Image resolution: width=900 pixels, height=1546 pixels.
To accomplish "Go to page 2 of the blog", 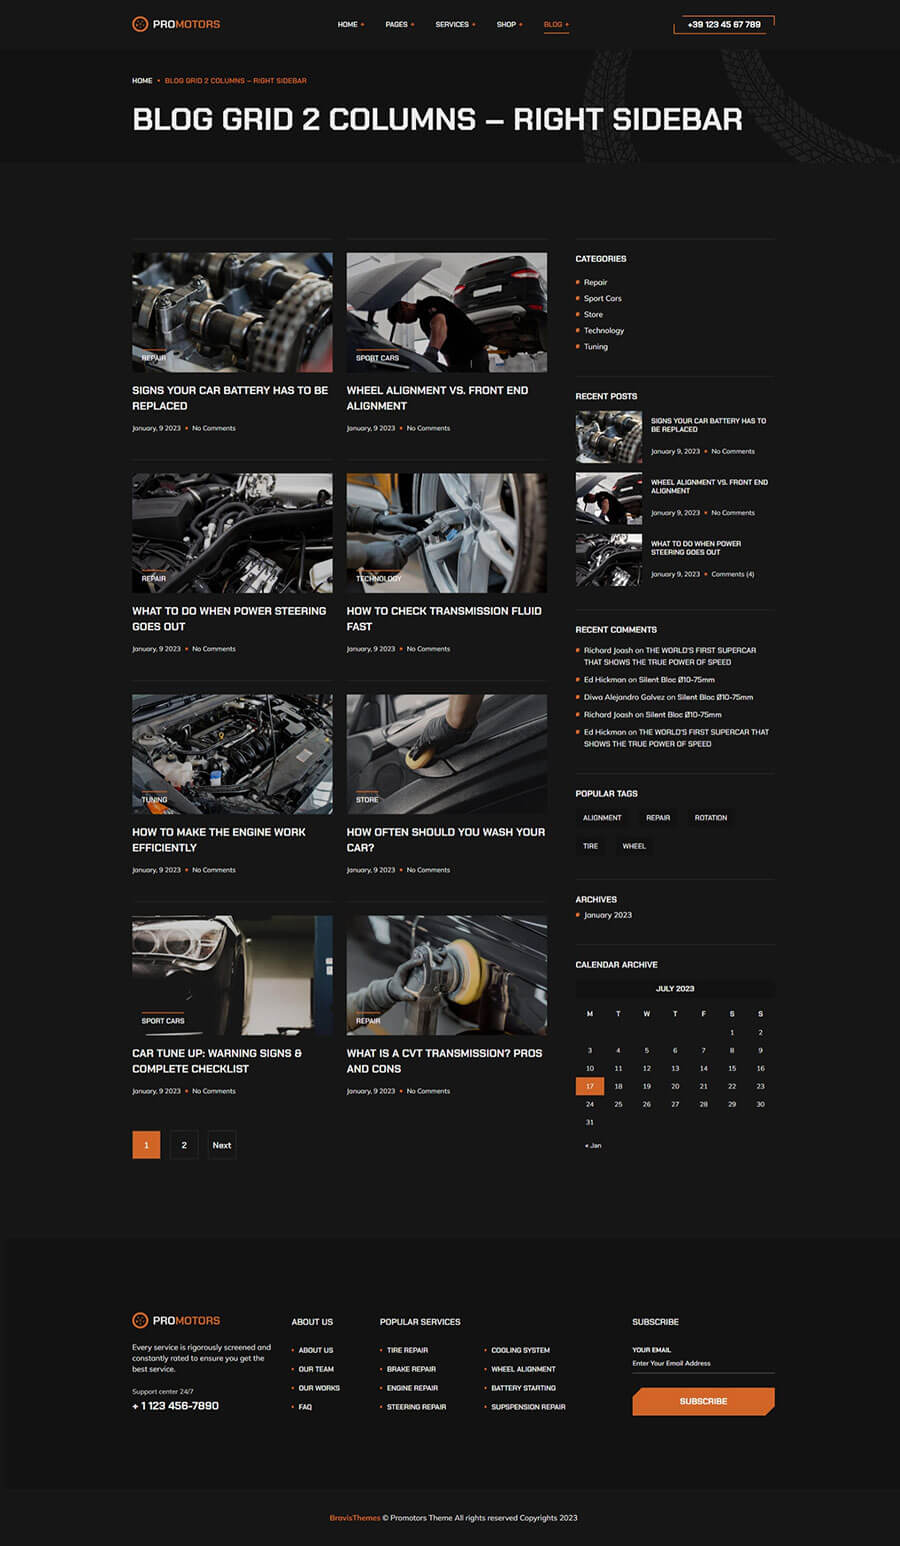I will pos(184,1145).
